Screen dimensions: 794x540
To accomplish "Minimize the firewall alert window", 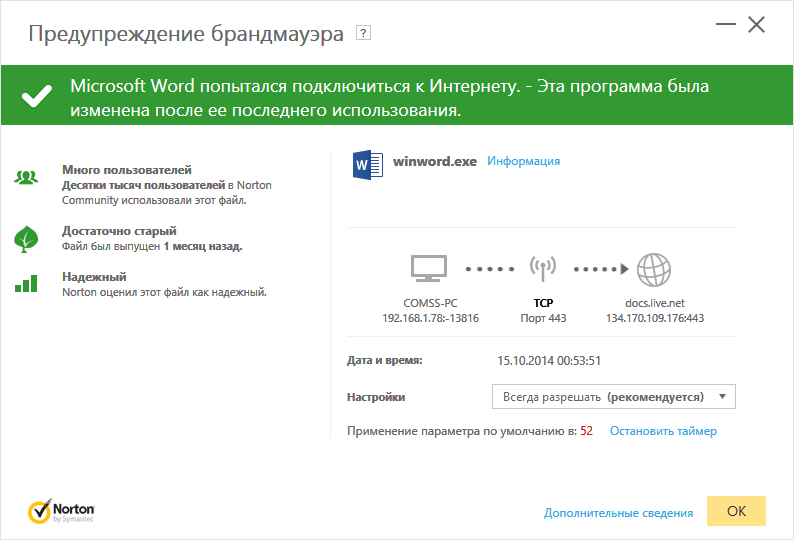I will click(x=726, y=24).
